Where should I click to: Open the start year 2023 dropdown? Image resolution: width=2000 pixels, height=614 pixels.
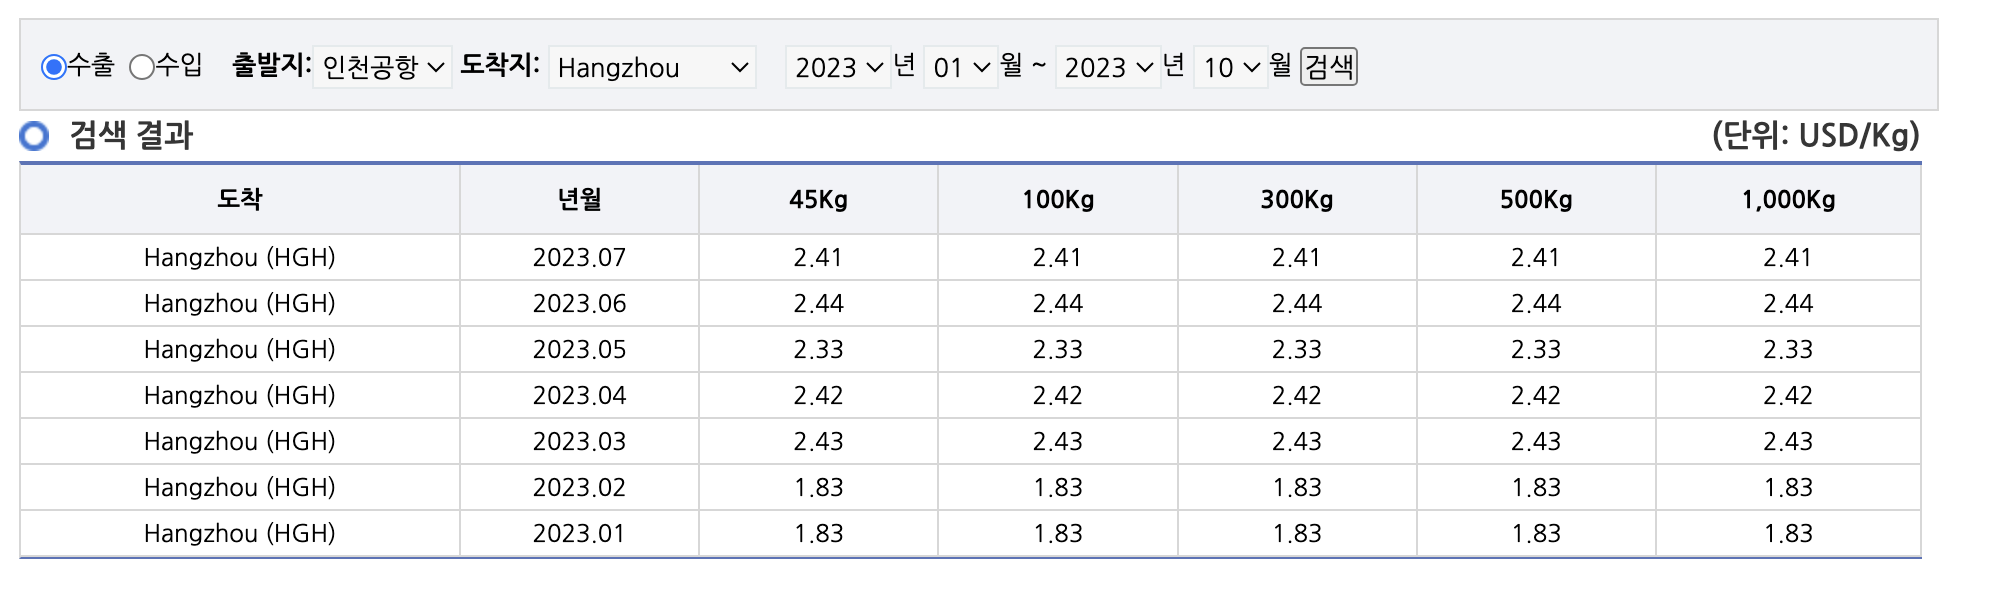[x=838, y=67]
